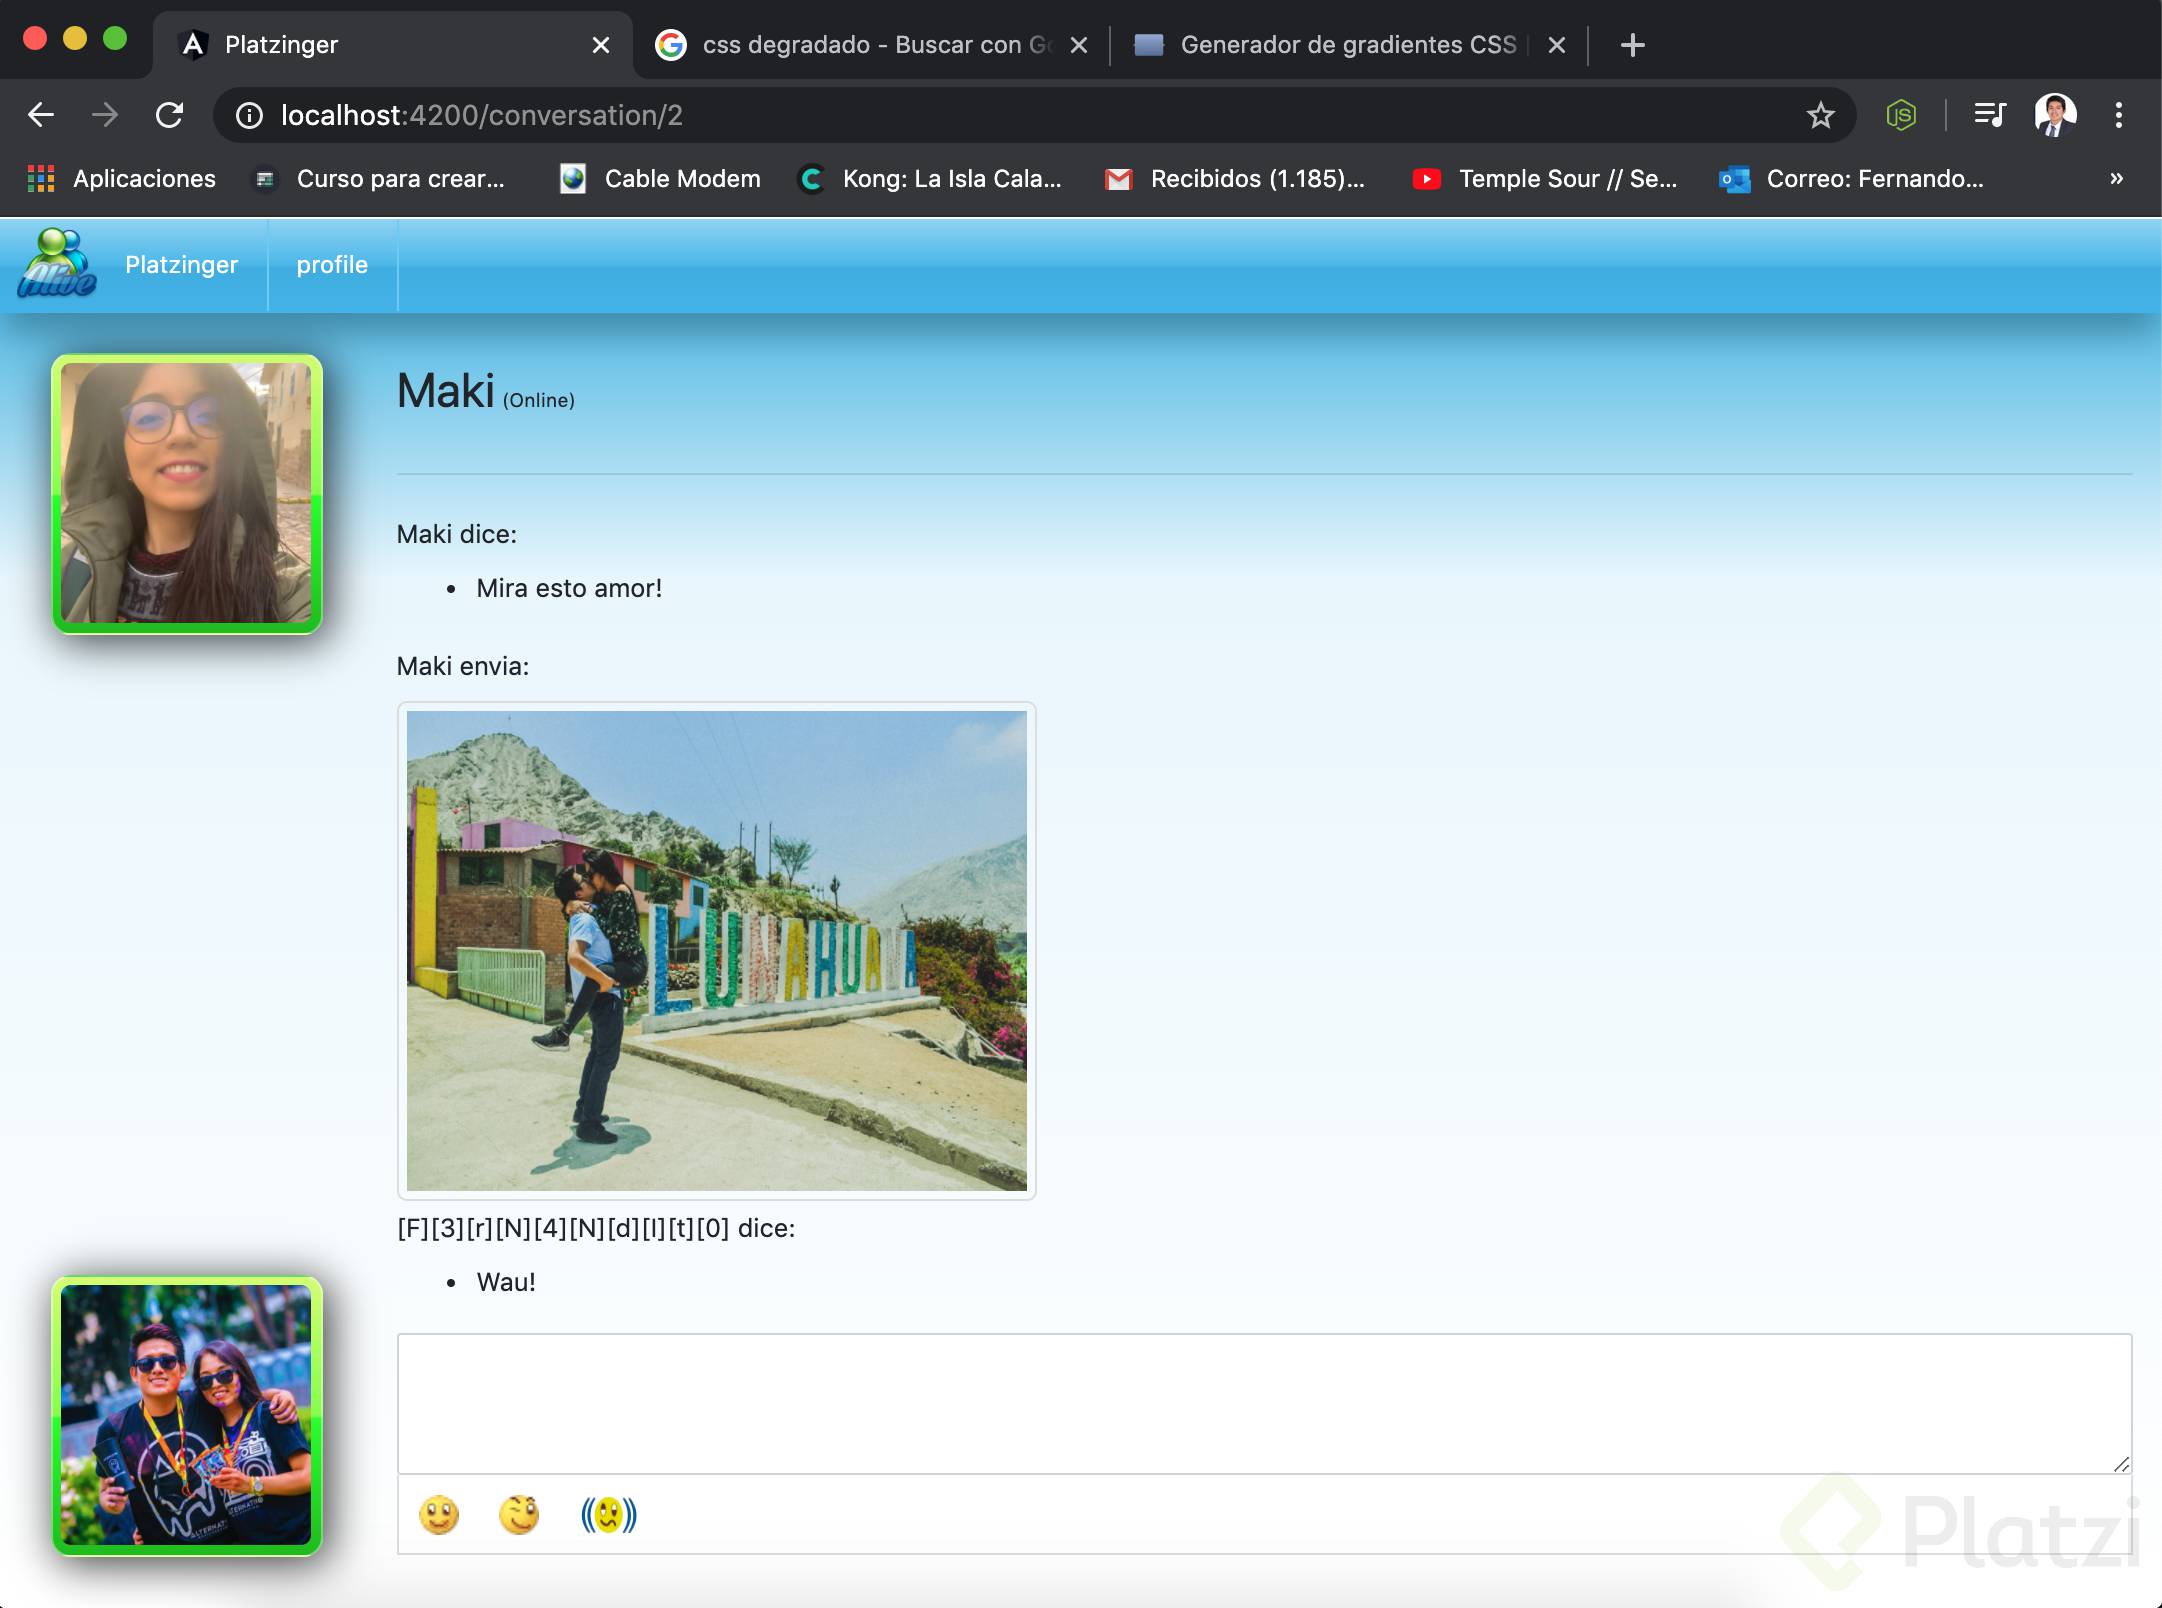
Task: Reload the current page
Action: click(170, 115)
